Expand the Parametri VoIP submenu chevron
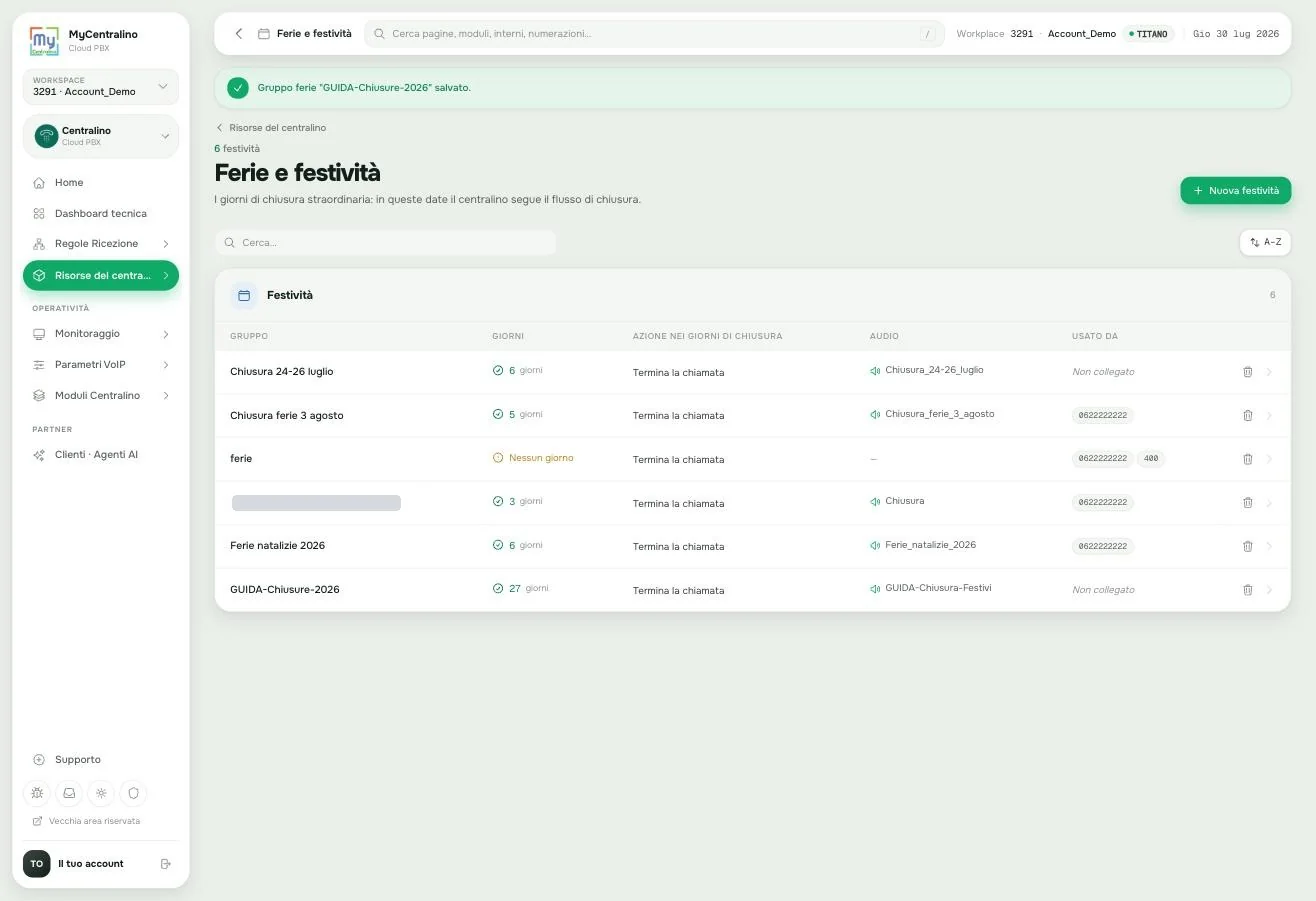 (x=166, y=365)
